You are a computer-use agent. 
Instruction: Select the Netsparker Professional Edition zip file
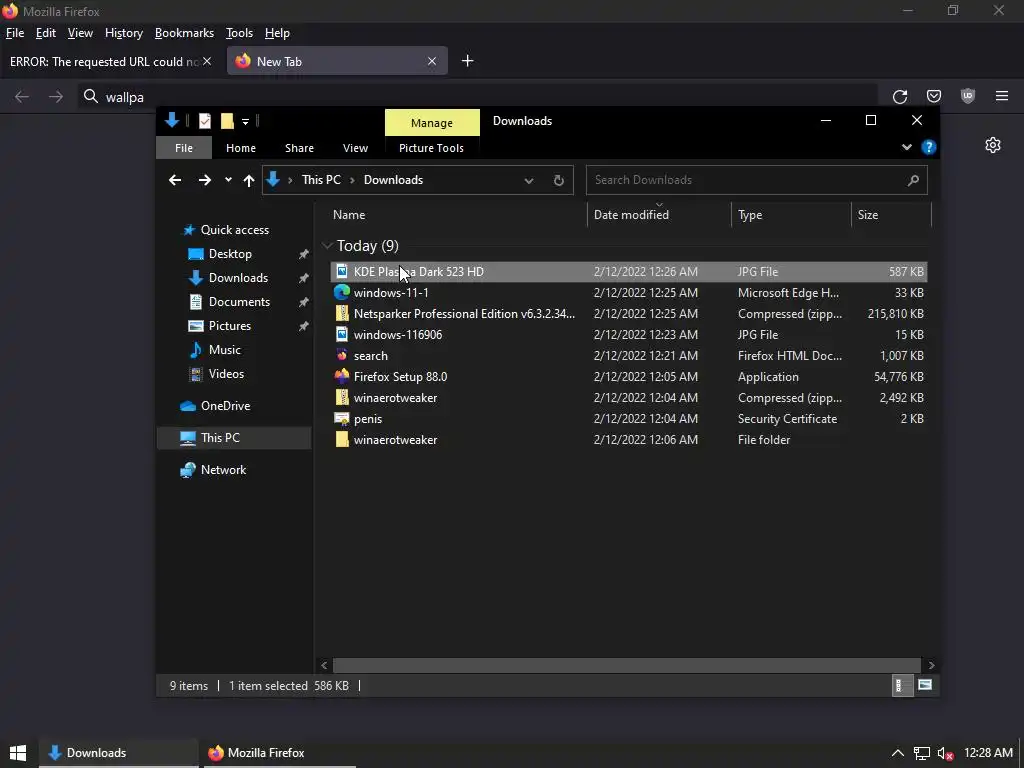click(x=628, y=313)
